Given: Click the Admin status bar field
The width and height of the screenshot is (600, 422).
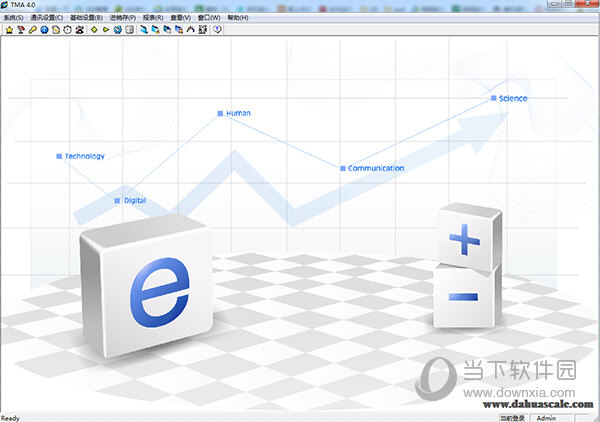Looking at the screenshot, I should click(551, 418).
